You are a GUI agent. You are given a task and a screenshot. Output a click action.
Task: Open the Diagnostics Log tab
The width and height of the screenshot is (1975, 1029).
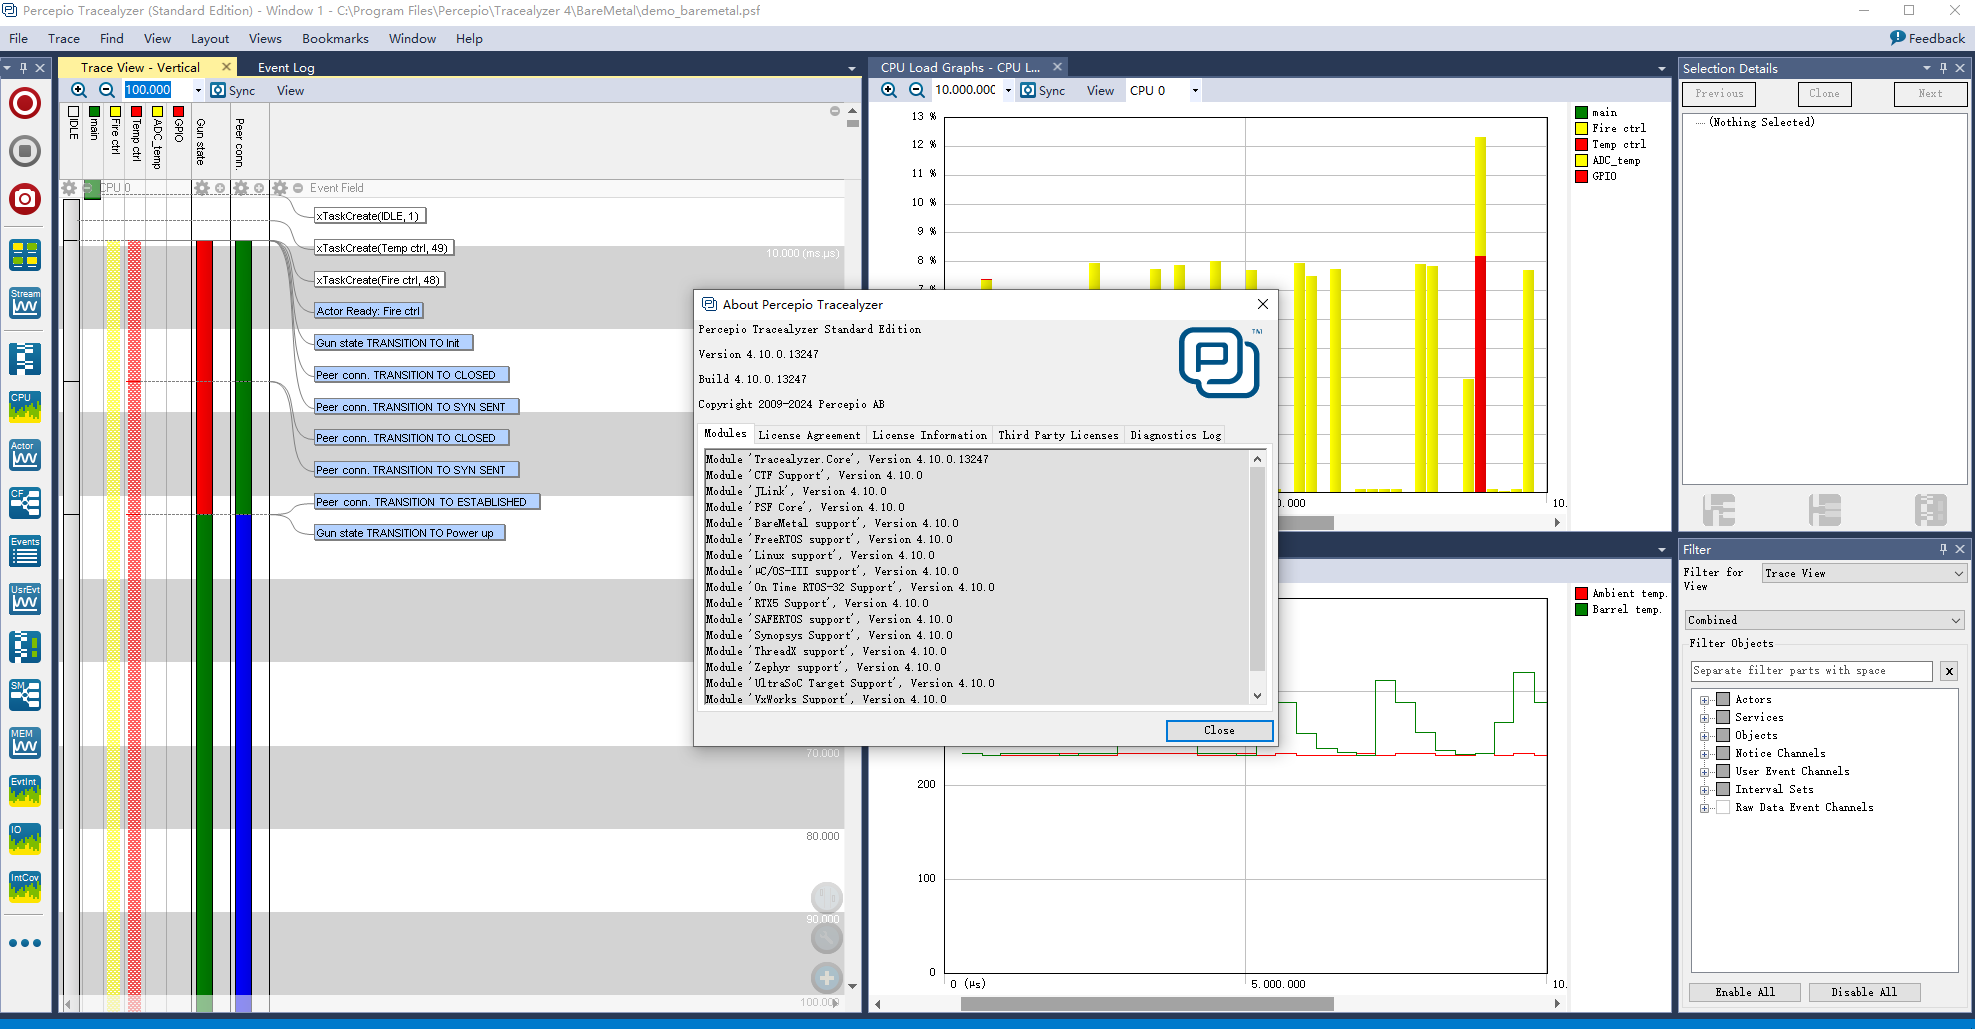click(1176, 435)
